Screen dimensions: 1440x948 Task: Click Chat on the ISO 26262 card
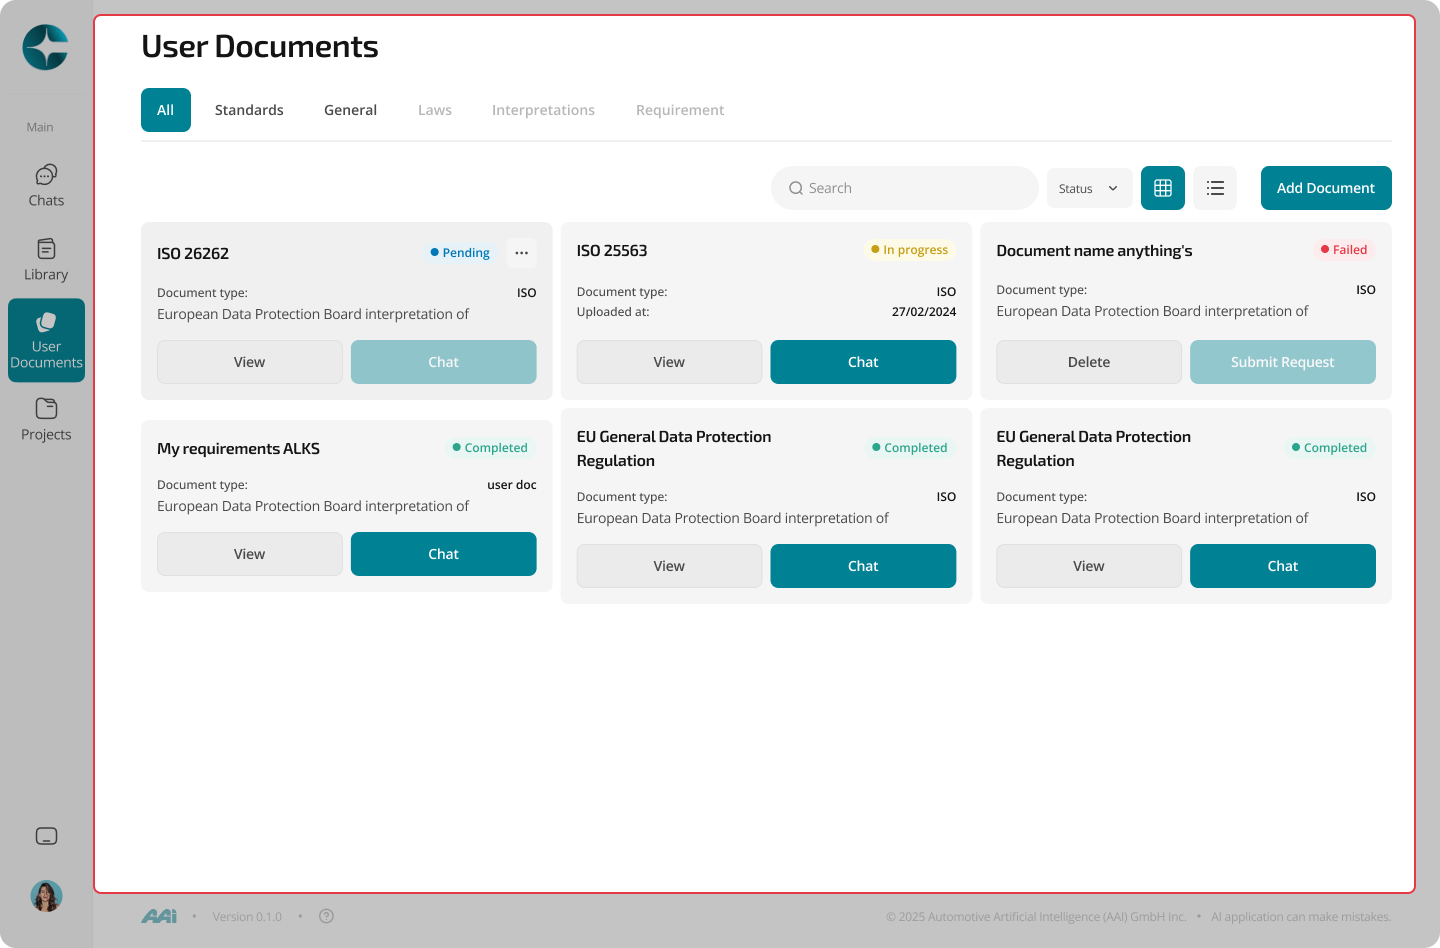[x=443, y=362]
